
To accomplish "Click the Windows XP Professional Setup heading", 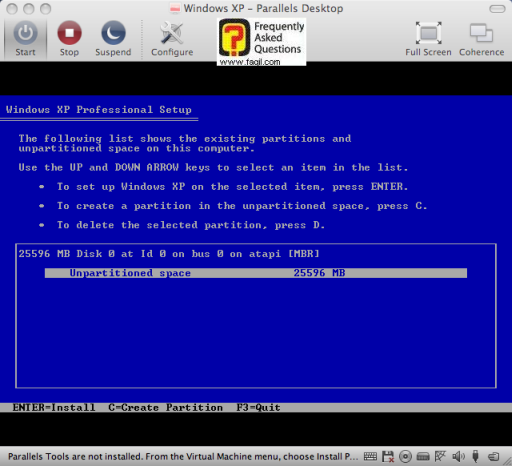I will coord(99,110).
